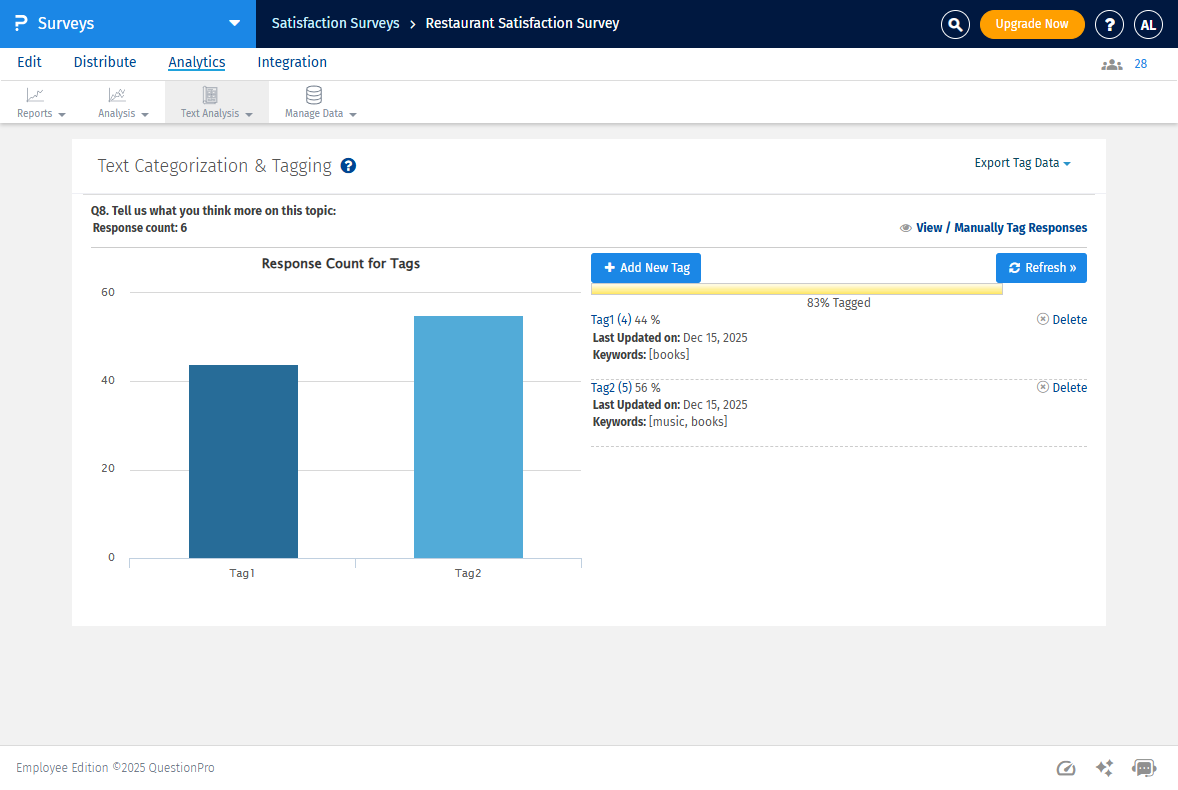Image resolution: width=1178 pixels, height=790 pixels.
Task: Open the Reports dropdown menu
Action: coord(41,102)
